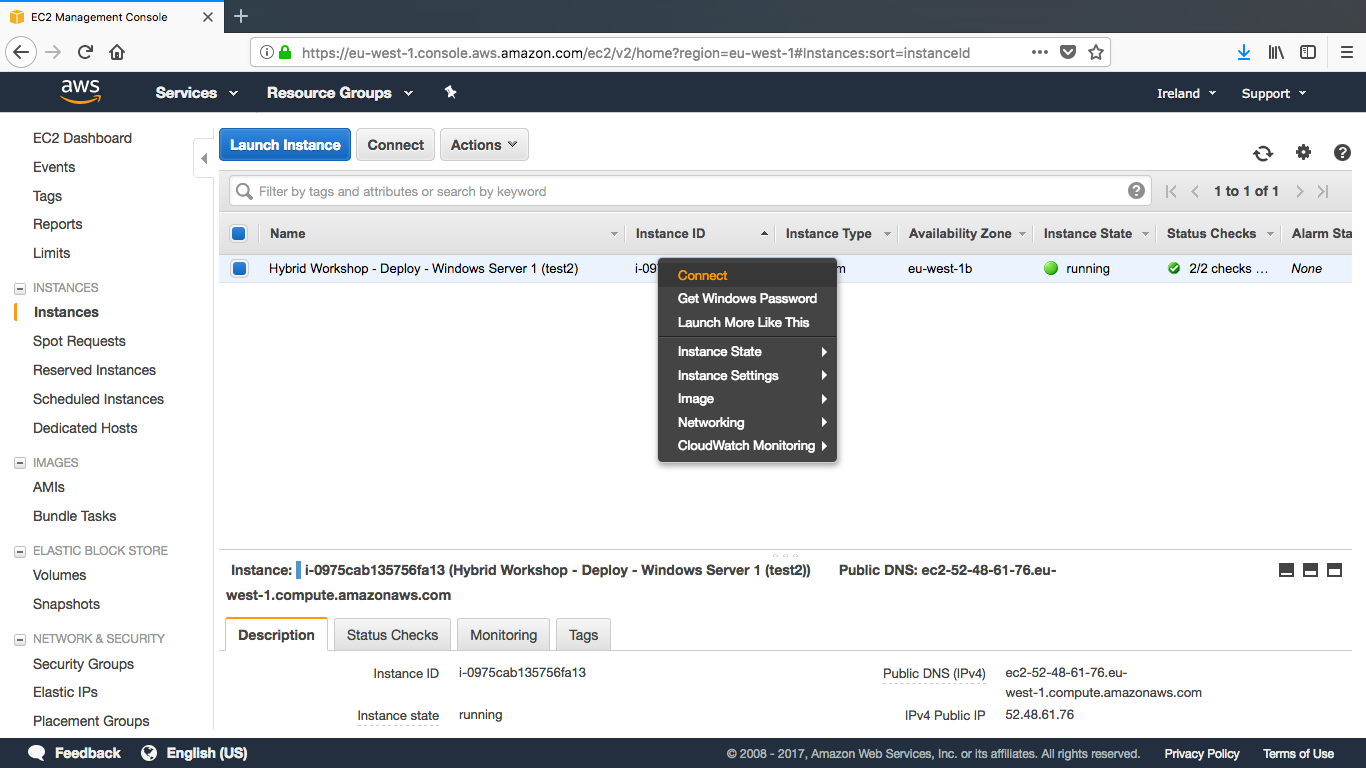Bookmark this page with the star icon
Viewport: 1366px width, 768px height.
[1095, 52]
